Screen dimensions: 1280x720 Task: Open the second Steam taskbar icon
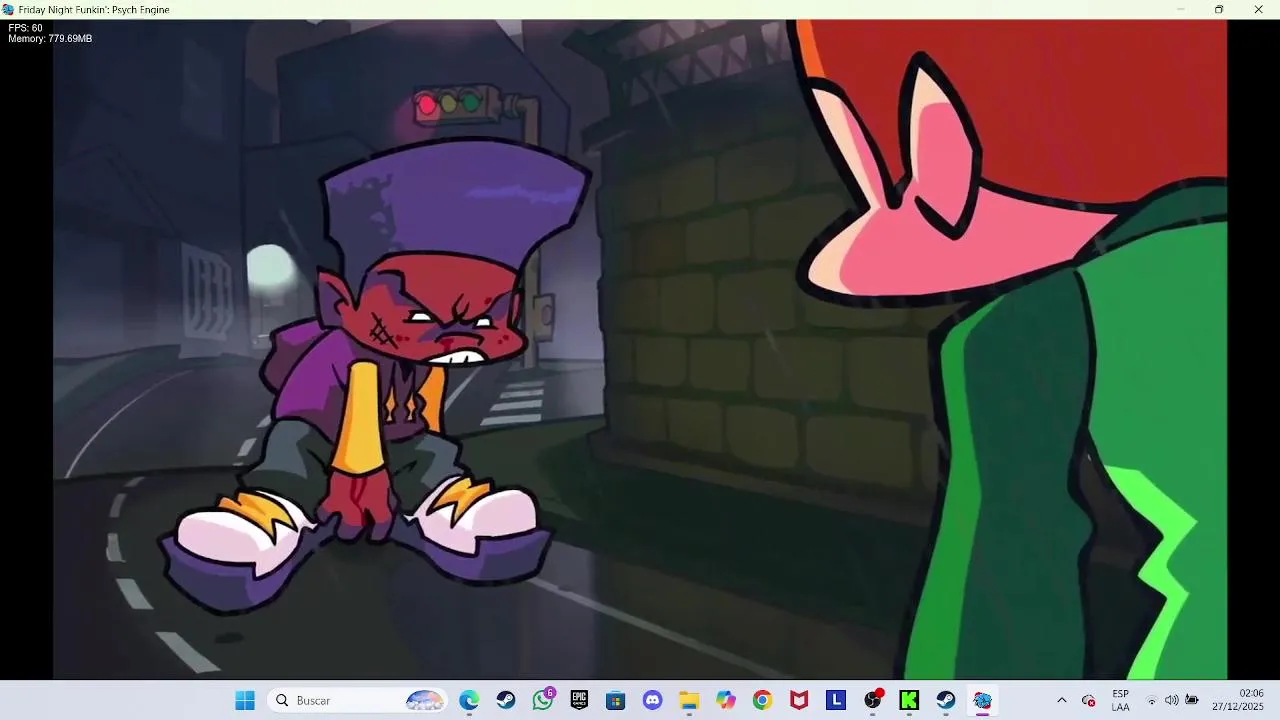(946, 700)
